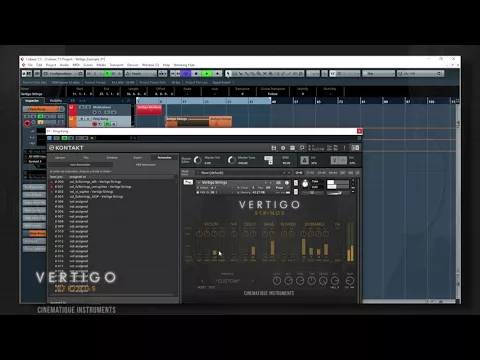
Task: Select the 01-16 multi rack page
Action: coord(299,173)
